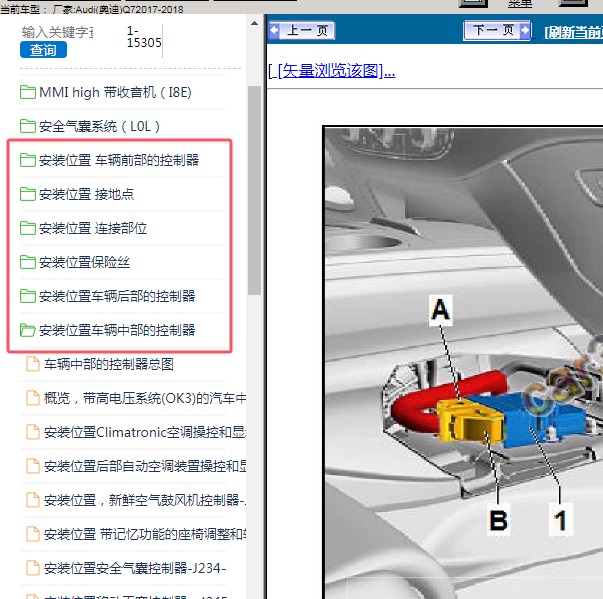Screen dimensions: 603x599
Task: Expand 安装位置 车辆前部的控制器 folder
Action: [119, 160]
